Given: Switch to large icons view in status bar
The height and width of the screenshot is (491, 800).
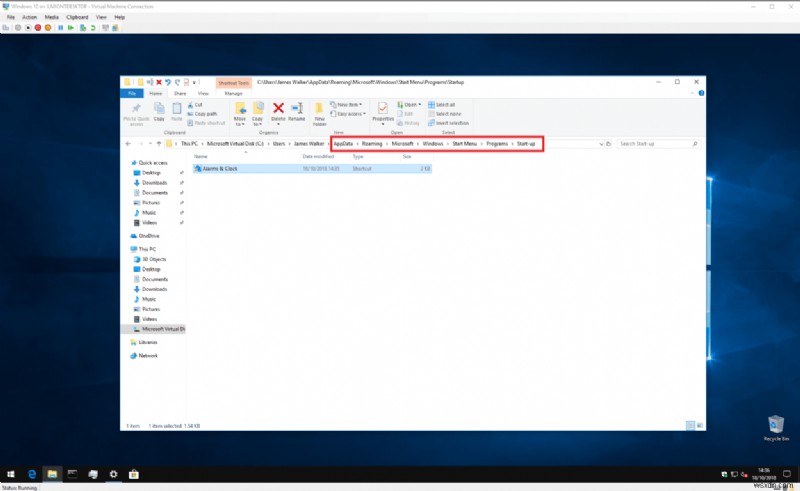Looking at the screenshot, I should pos(699,425).
